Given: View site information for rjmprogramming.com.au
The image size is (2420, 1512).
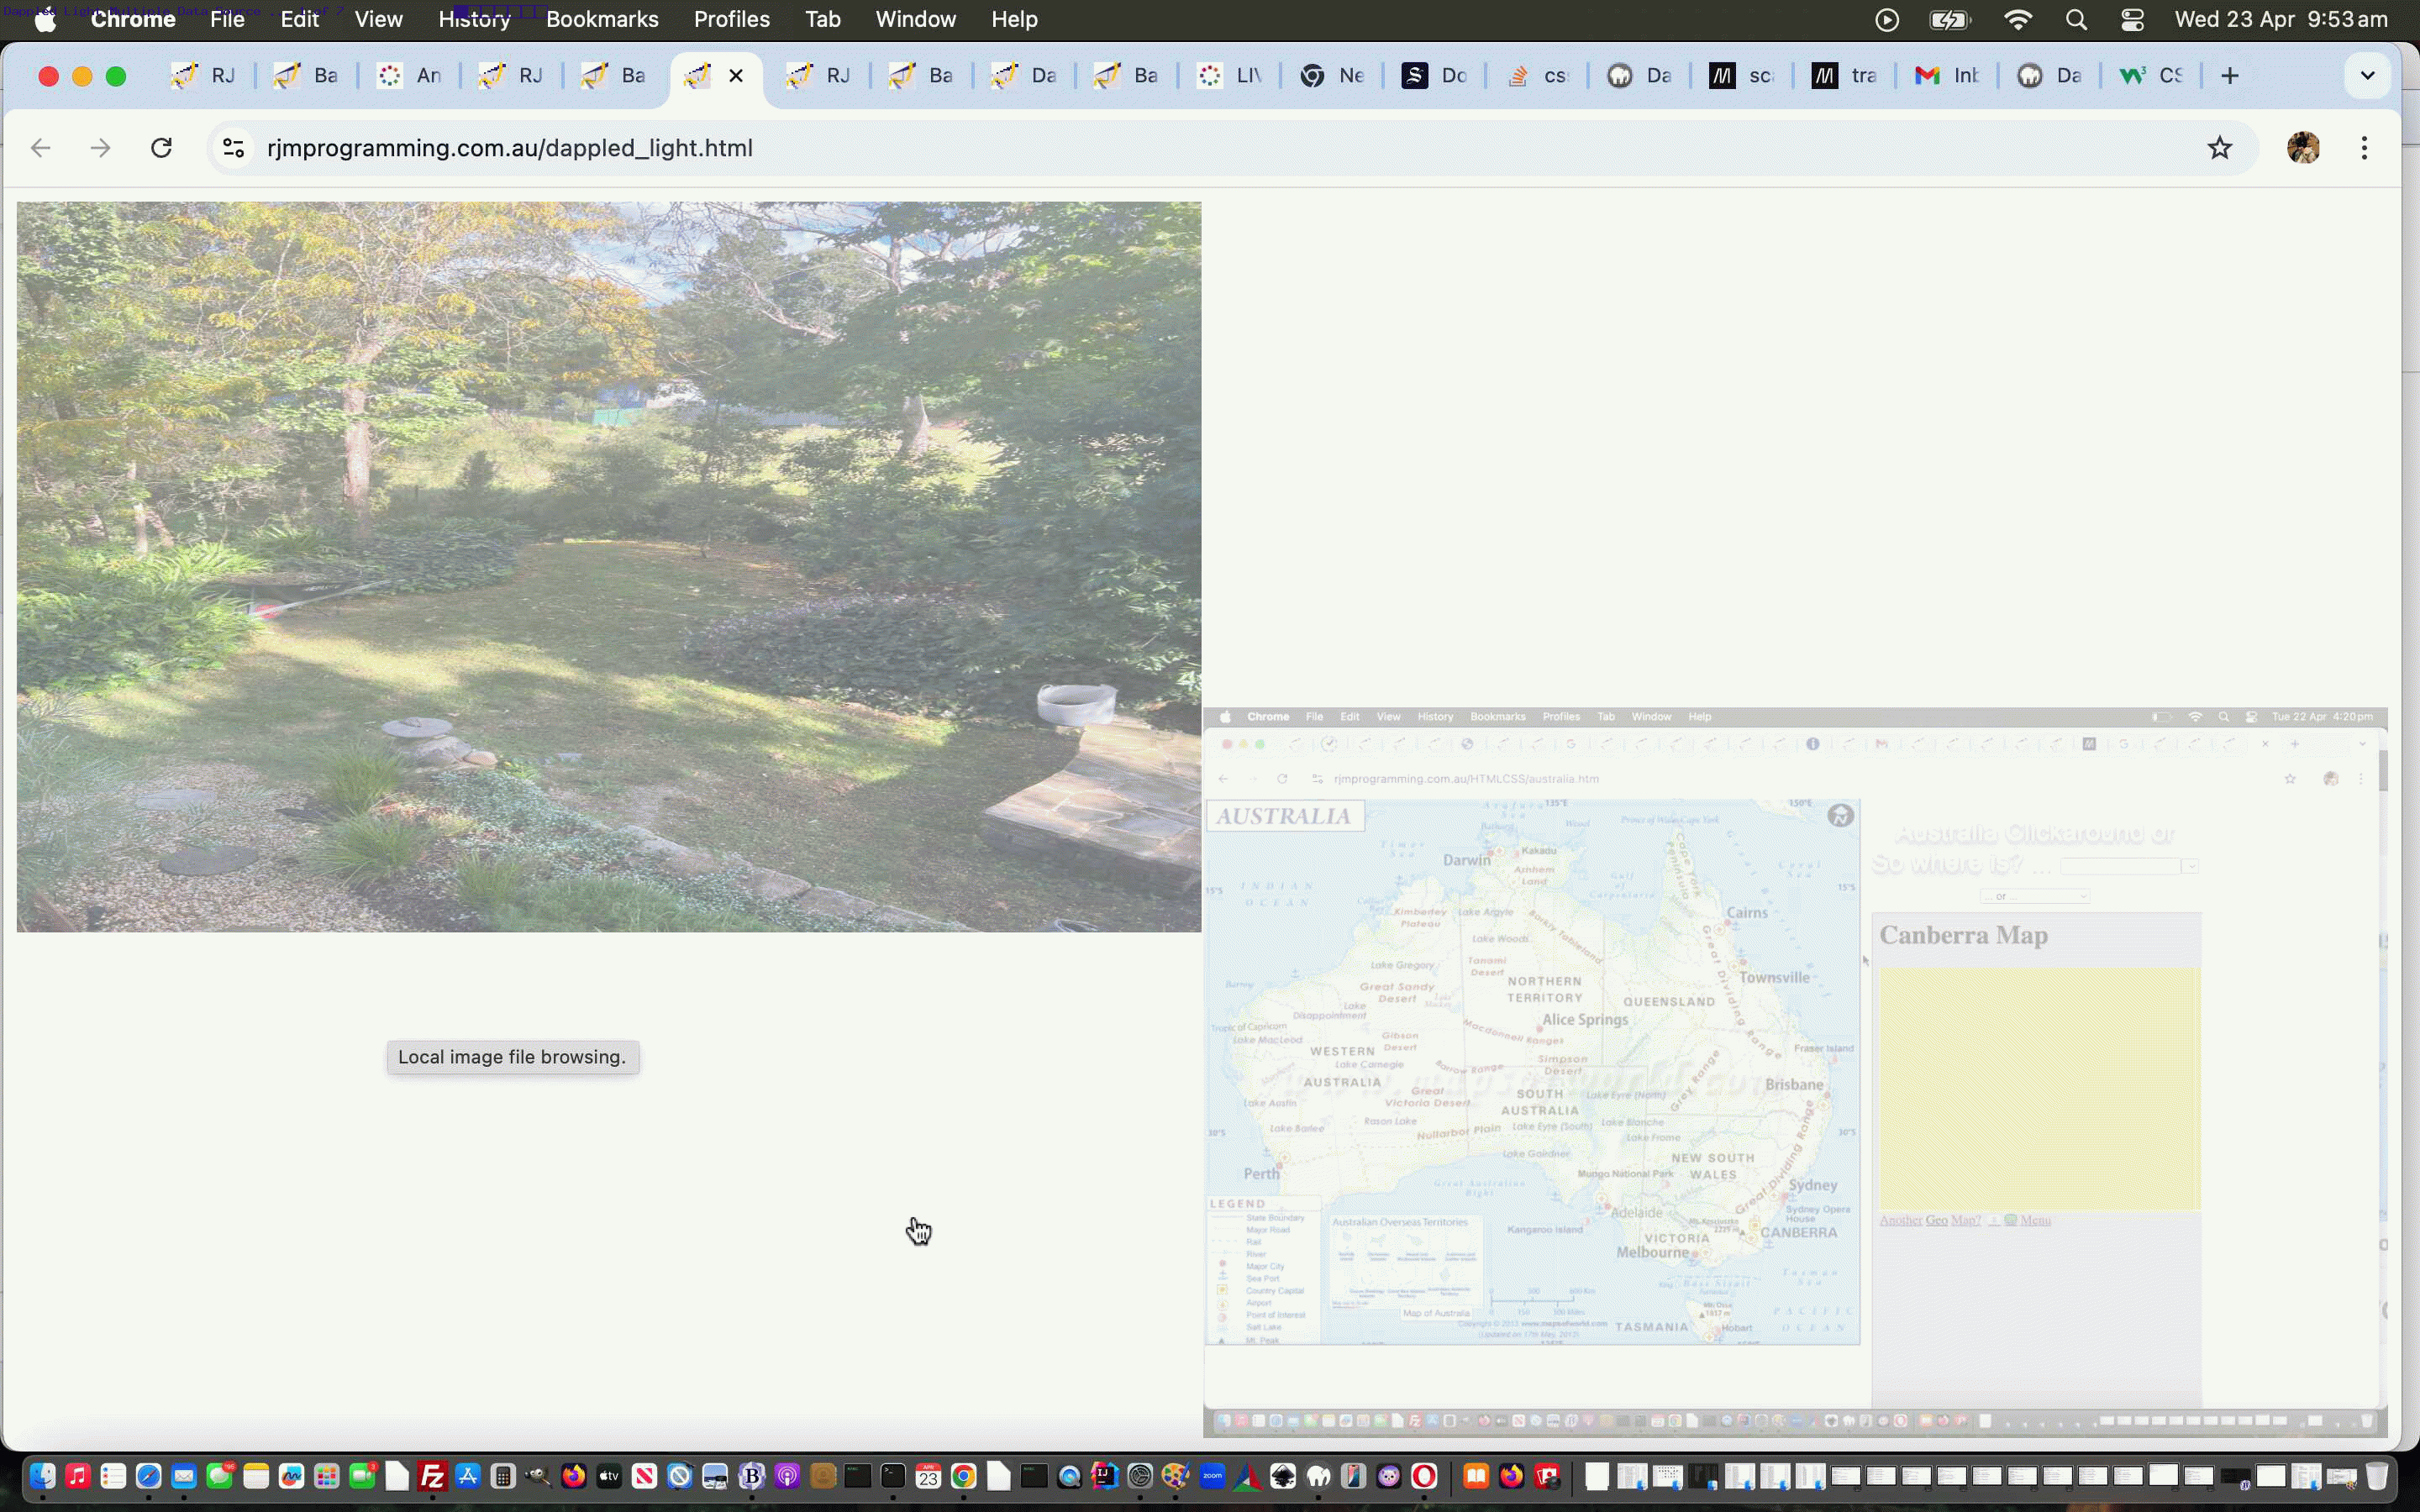Looking at the screenshot, I should (233, 148).
